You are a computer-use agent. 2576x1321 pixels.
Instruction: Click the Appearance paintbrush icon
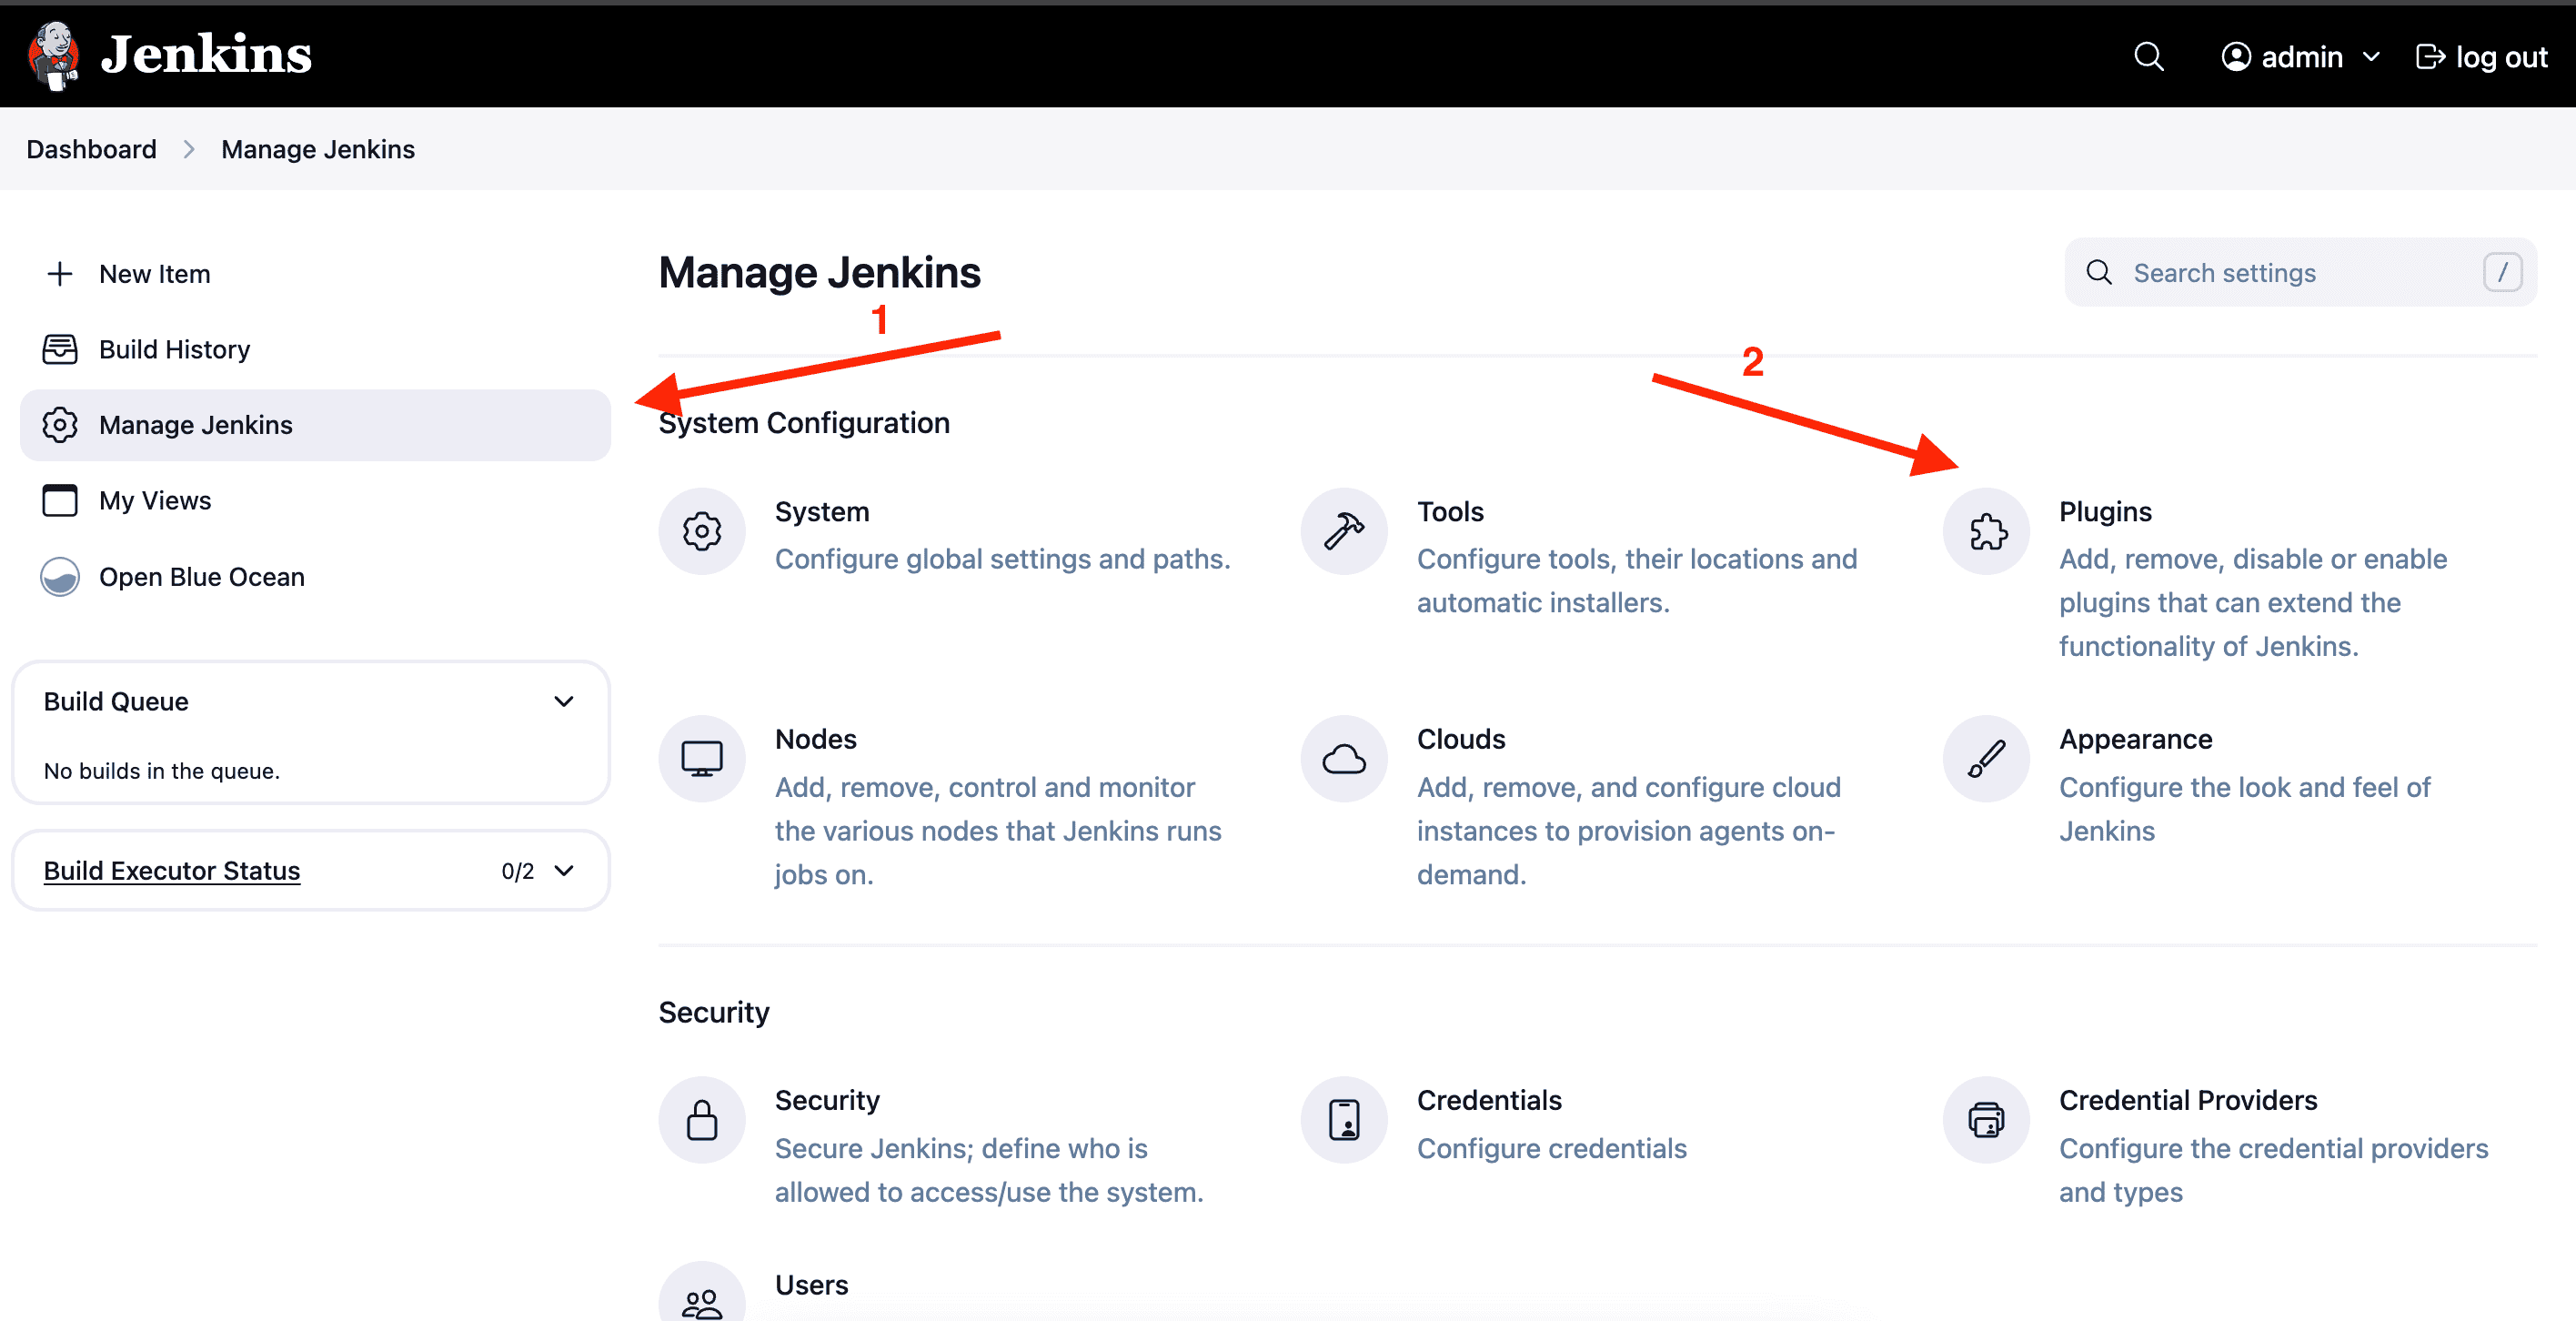(1986, 758)
